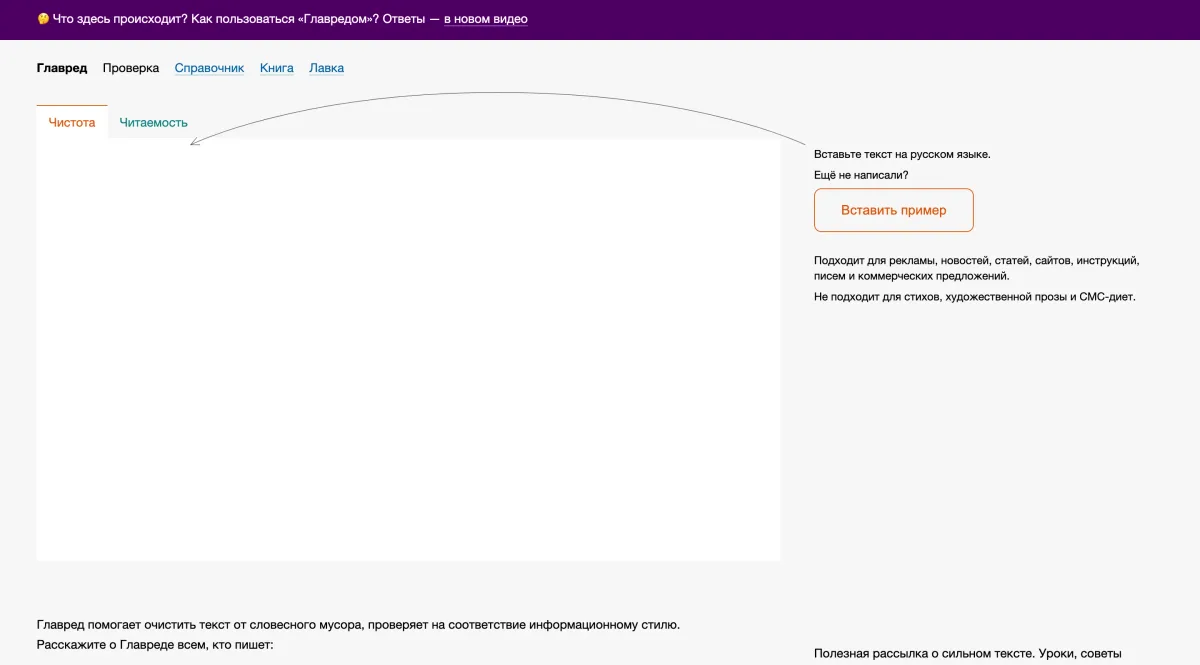Screen dimensions: 1200x665
Task: Switch to the Чистота tab
Action: 72,123
